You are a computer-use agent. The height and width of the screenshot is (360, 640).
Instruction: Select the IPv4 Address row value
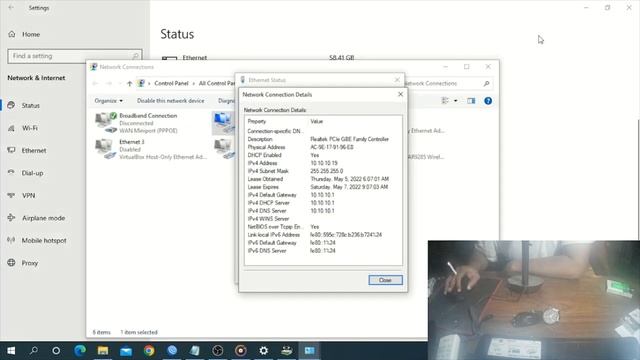(x=324, y=163)
